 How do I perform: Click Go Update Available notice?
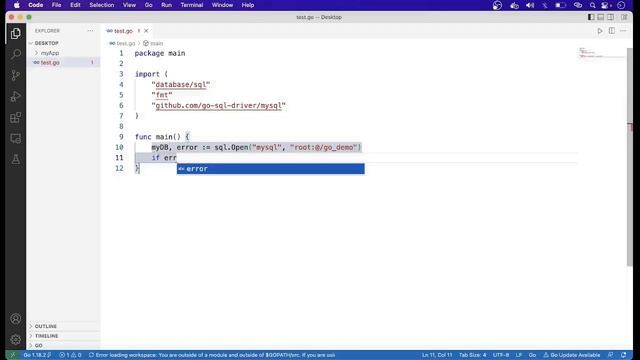[x=571, y=355]
